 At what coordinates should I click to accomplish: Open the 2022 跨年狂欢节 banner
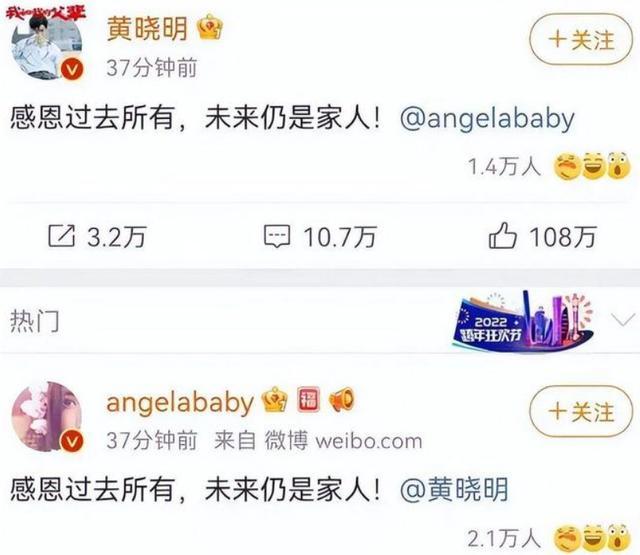click(523, 320)
